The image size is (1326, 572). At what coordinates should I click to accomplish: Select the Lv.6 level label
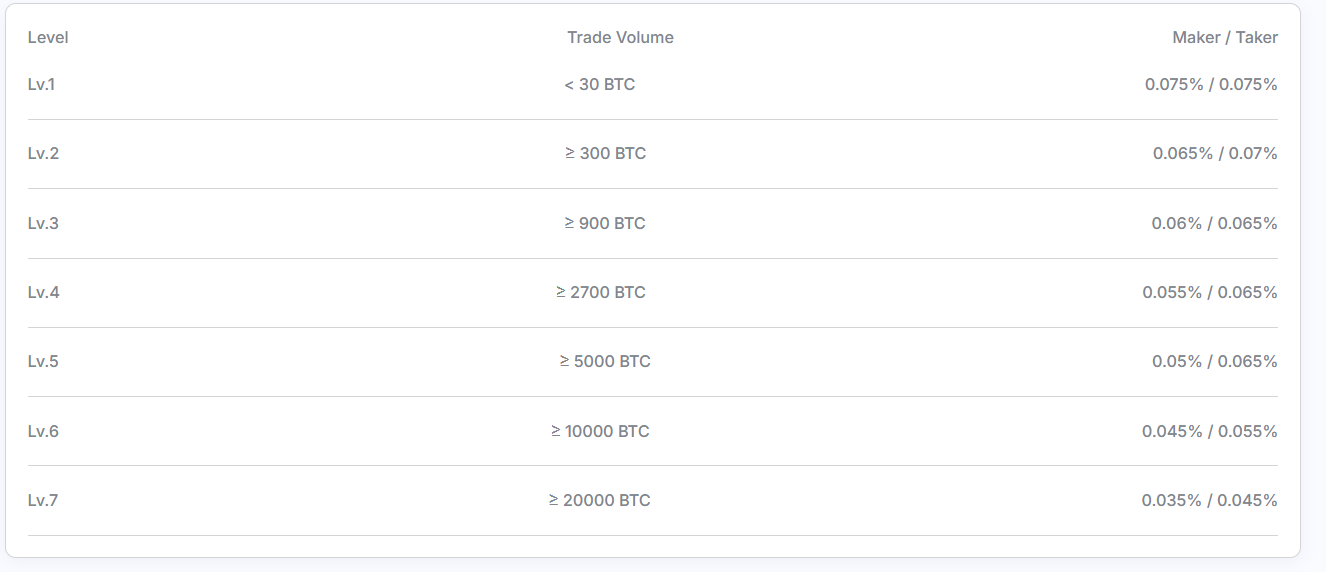point(43,431)
